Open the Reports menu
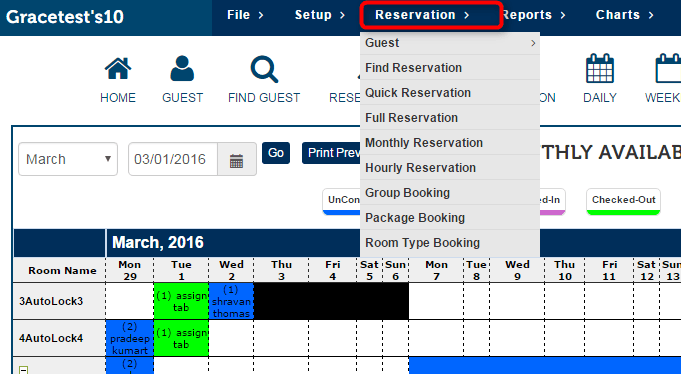Image resolution: width=681 pixels, height=374 pixels. coord(533,15)
